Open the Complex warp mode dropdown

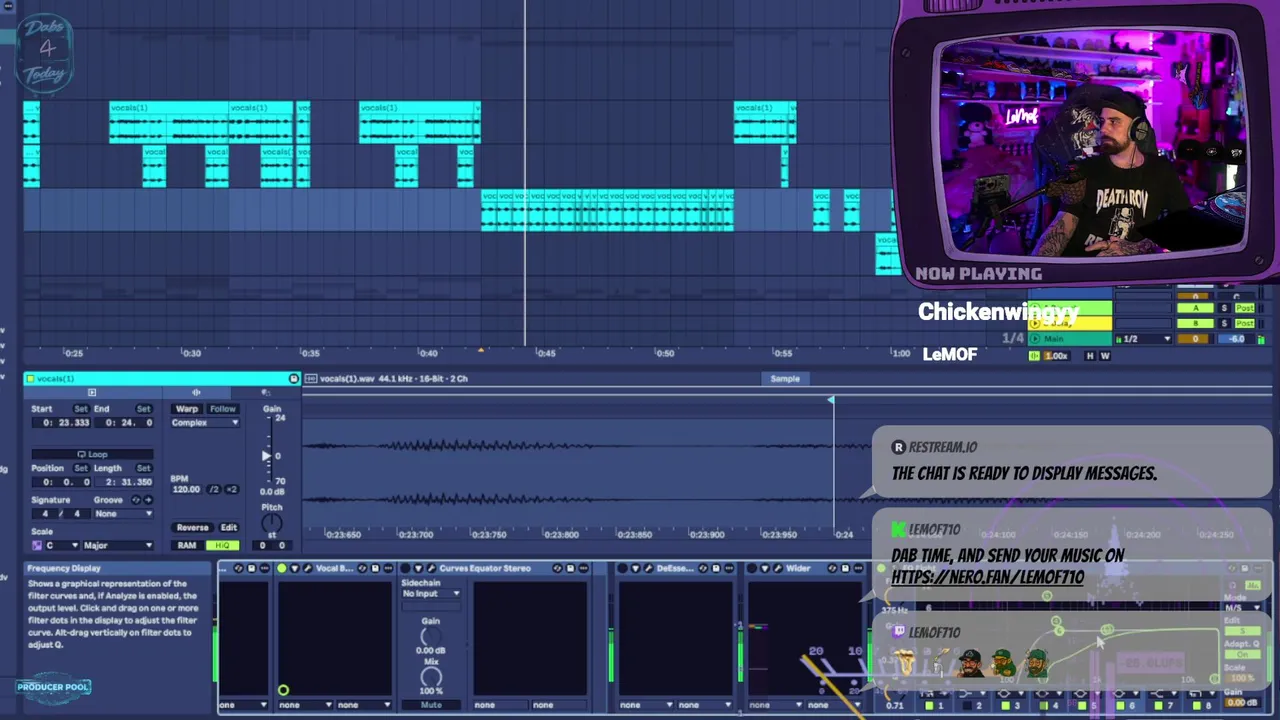[205, 423]
